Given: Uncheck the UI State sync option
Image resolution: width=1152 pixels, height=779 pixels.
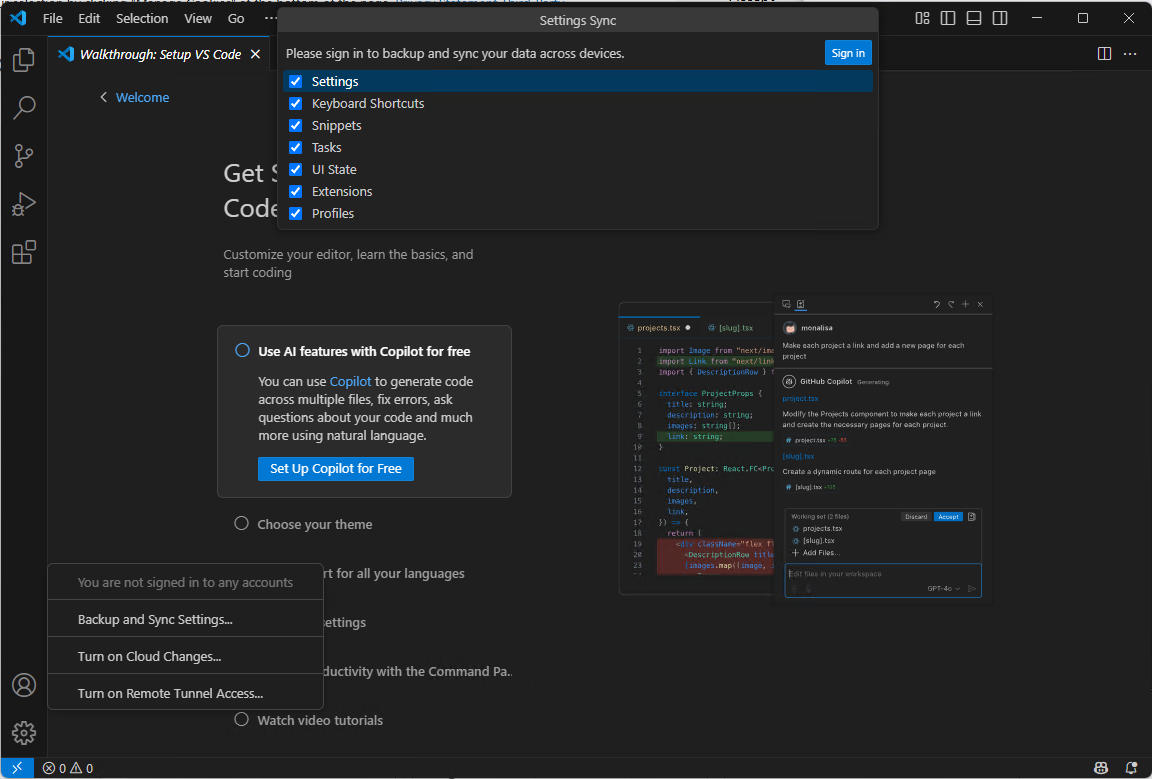Looking at the screenshot, I should (x=296, y=169).
